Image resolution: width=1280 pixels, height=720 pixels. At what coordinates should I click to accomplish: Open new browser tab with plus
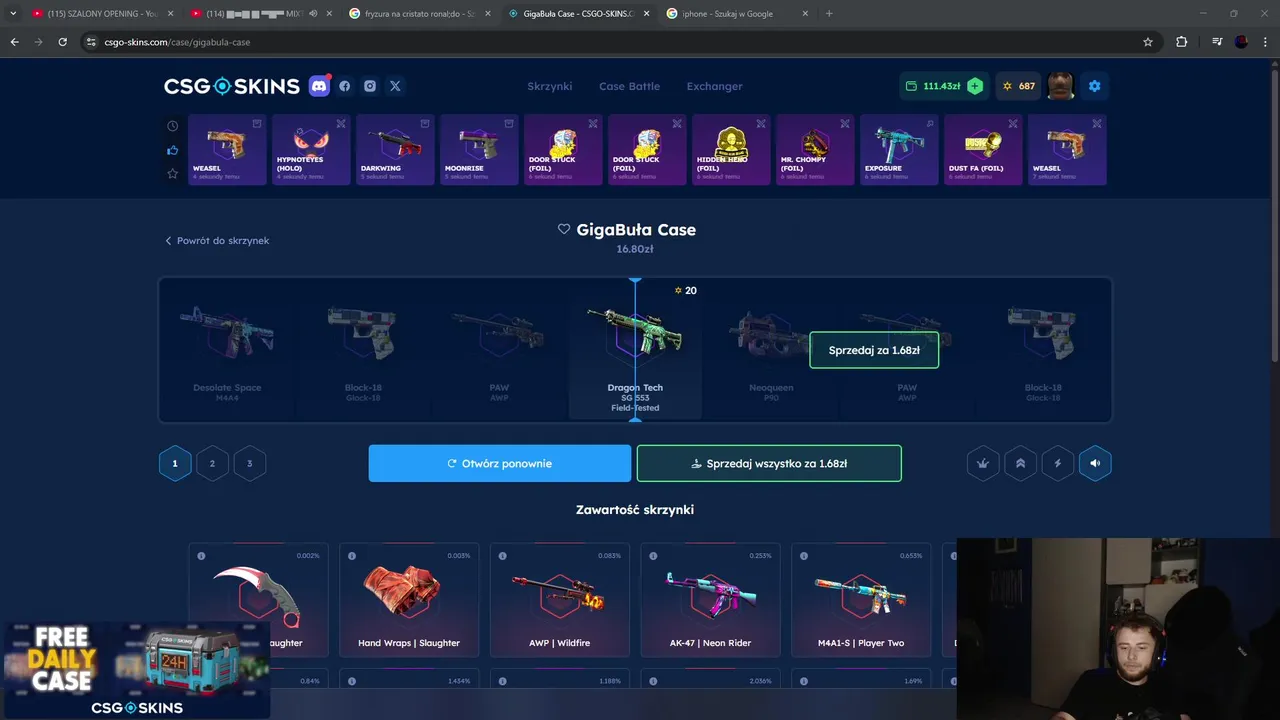(x=829, y=14)
